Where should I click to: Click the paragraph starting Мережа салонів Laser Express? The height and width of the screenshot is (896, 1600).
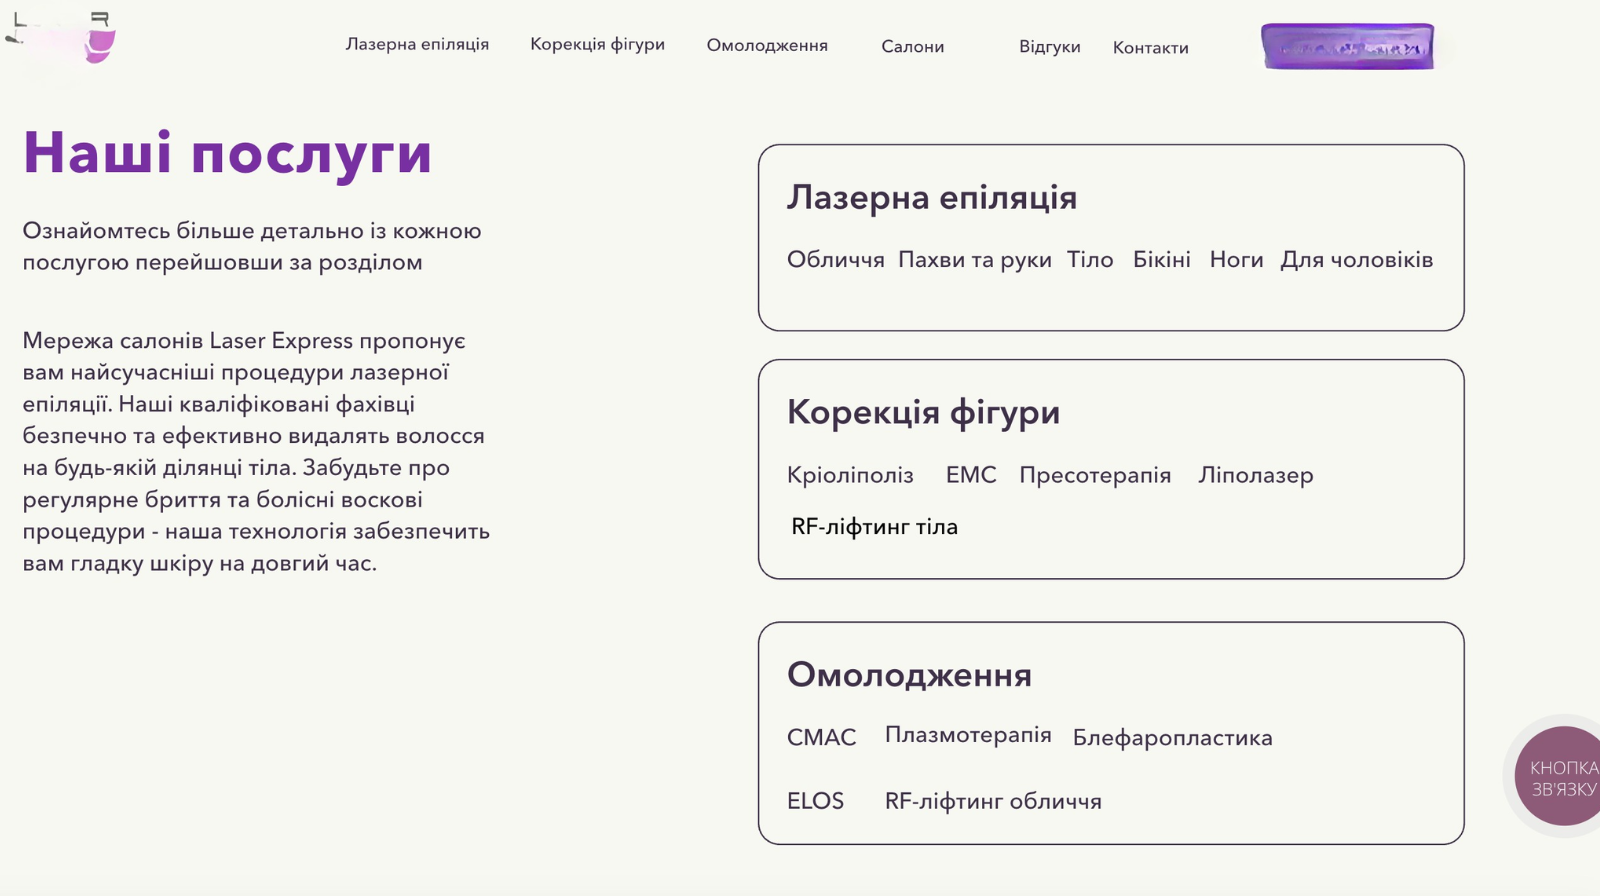tap(256, 451)
